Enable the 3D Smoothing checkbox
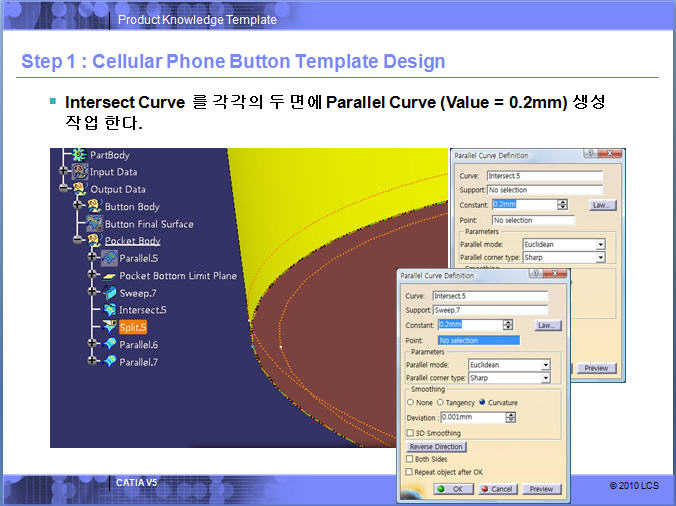The image size is (676, 506). (x=409, y=433)
